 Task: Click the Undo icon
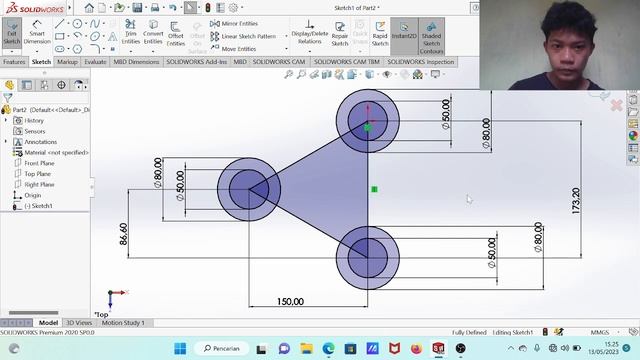coord(173,7)
